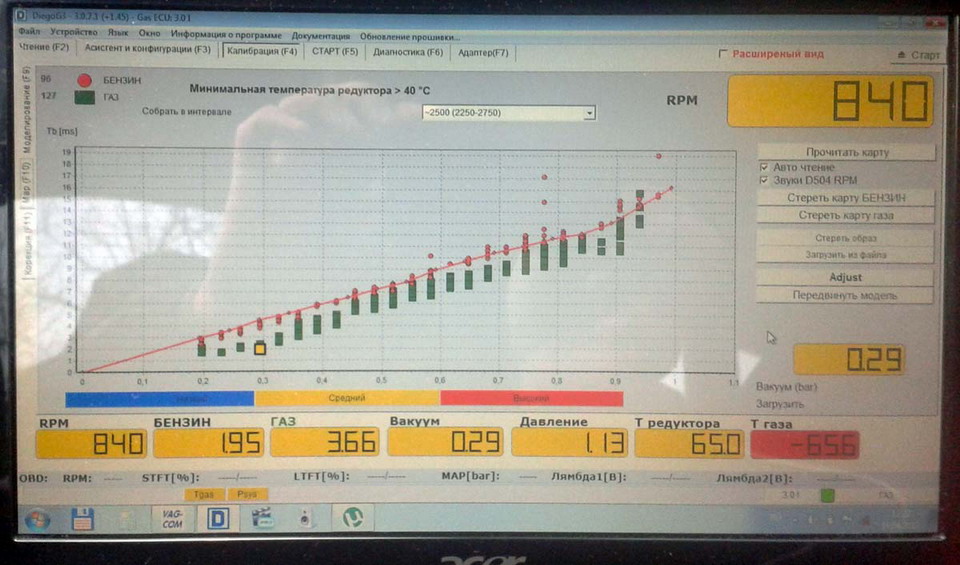
Task: Expand the Старт panel in the top right
Action: click(917, 55)
